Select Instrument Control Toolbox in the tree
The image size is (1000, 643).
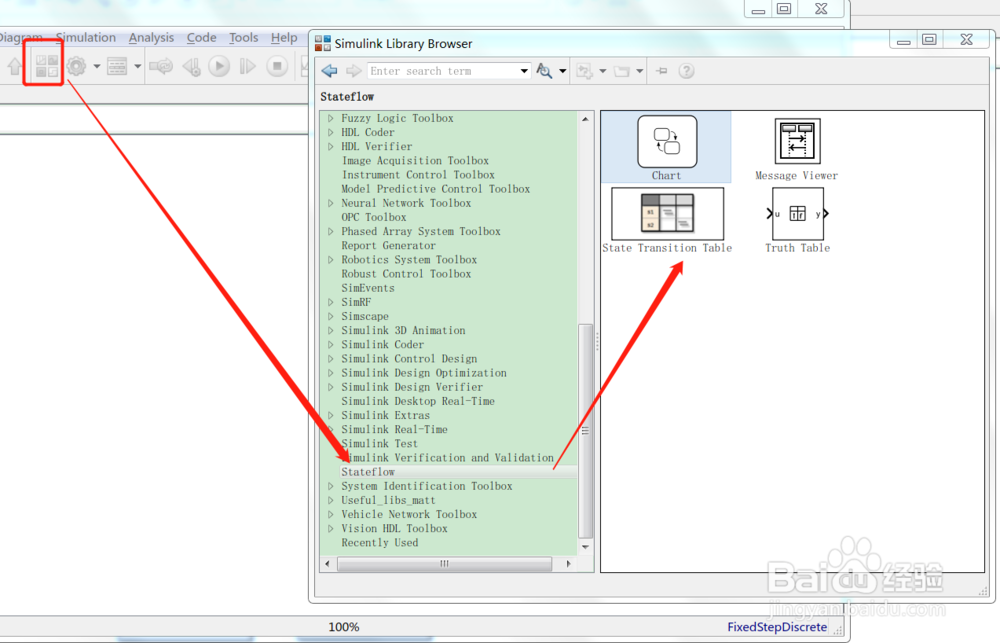coord(418,175)
